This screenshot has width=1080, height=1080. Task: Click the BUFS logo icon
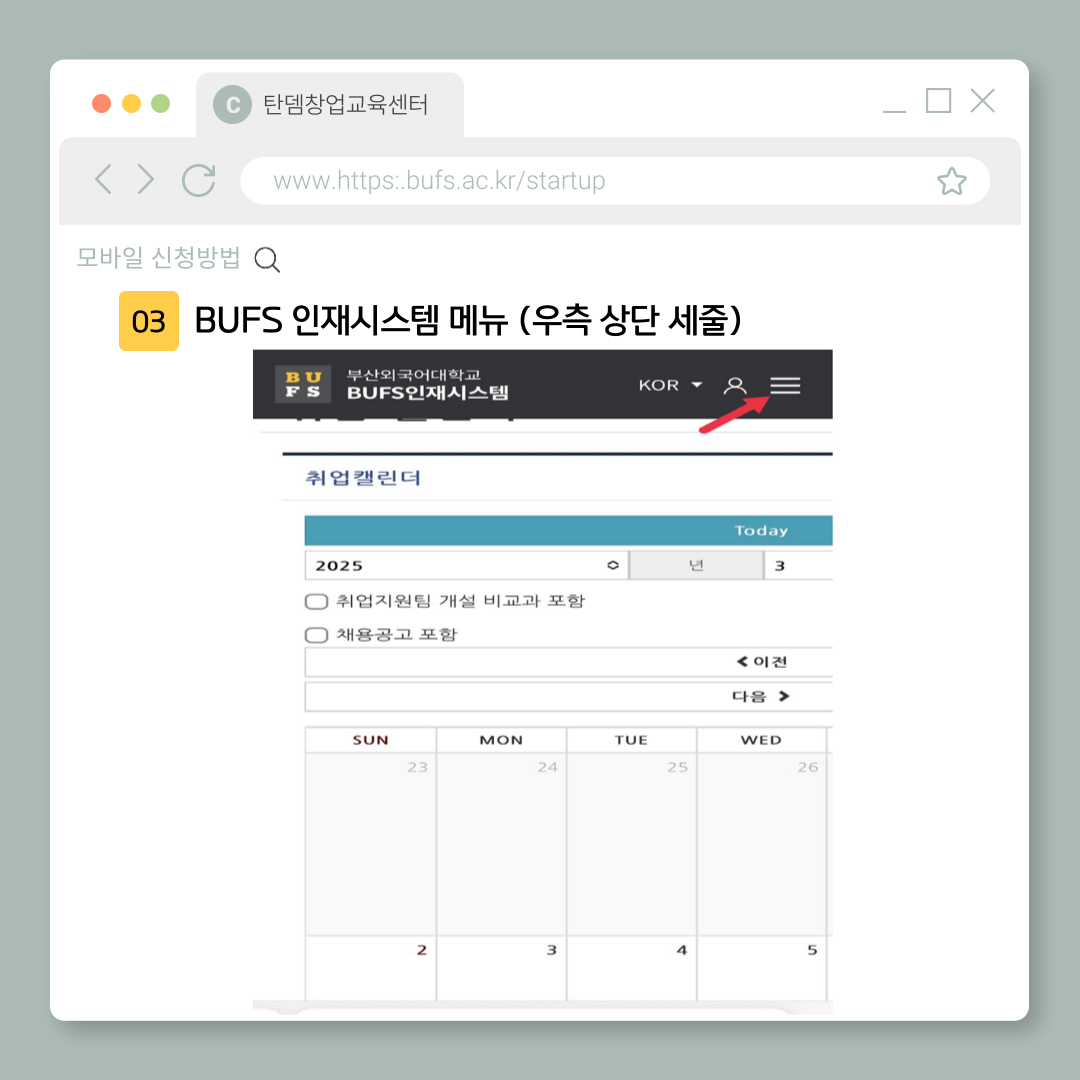point(303,385)
